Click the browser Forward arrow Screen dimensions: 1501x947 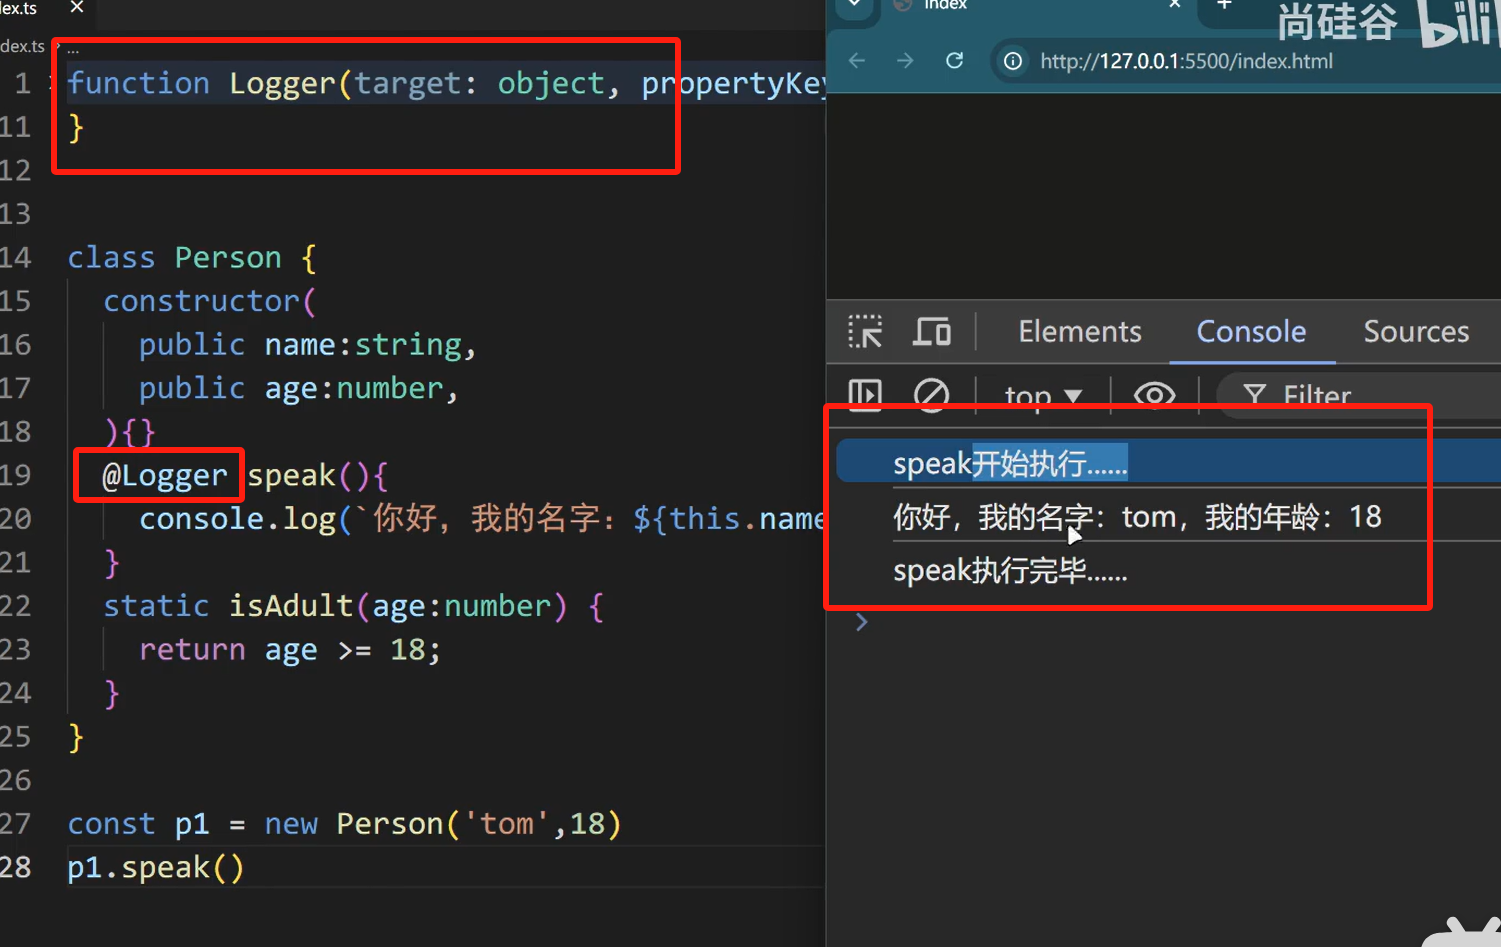tap(905, 61)
